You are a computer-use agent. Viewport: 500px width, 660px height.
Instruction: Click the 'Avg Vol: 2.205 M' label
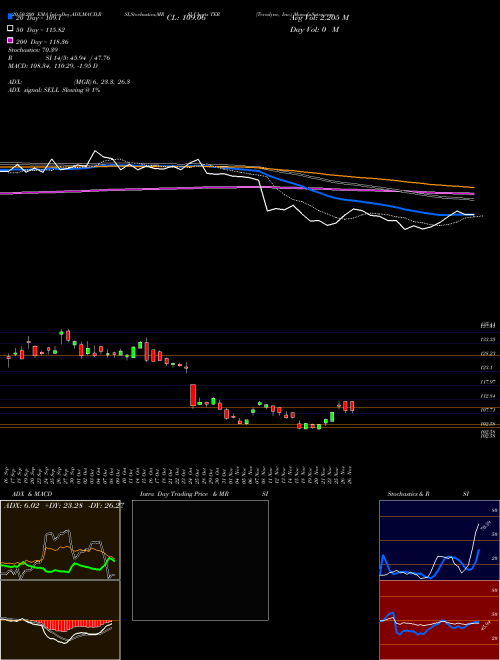(x=319, y=18)
